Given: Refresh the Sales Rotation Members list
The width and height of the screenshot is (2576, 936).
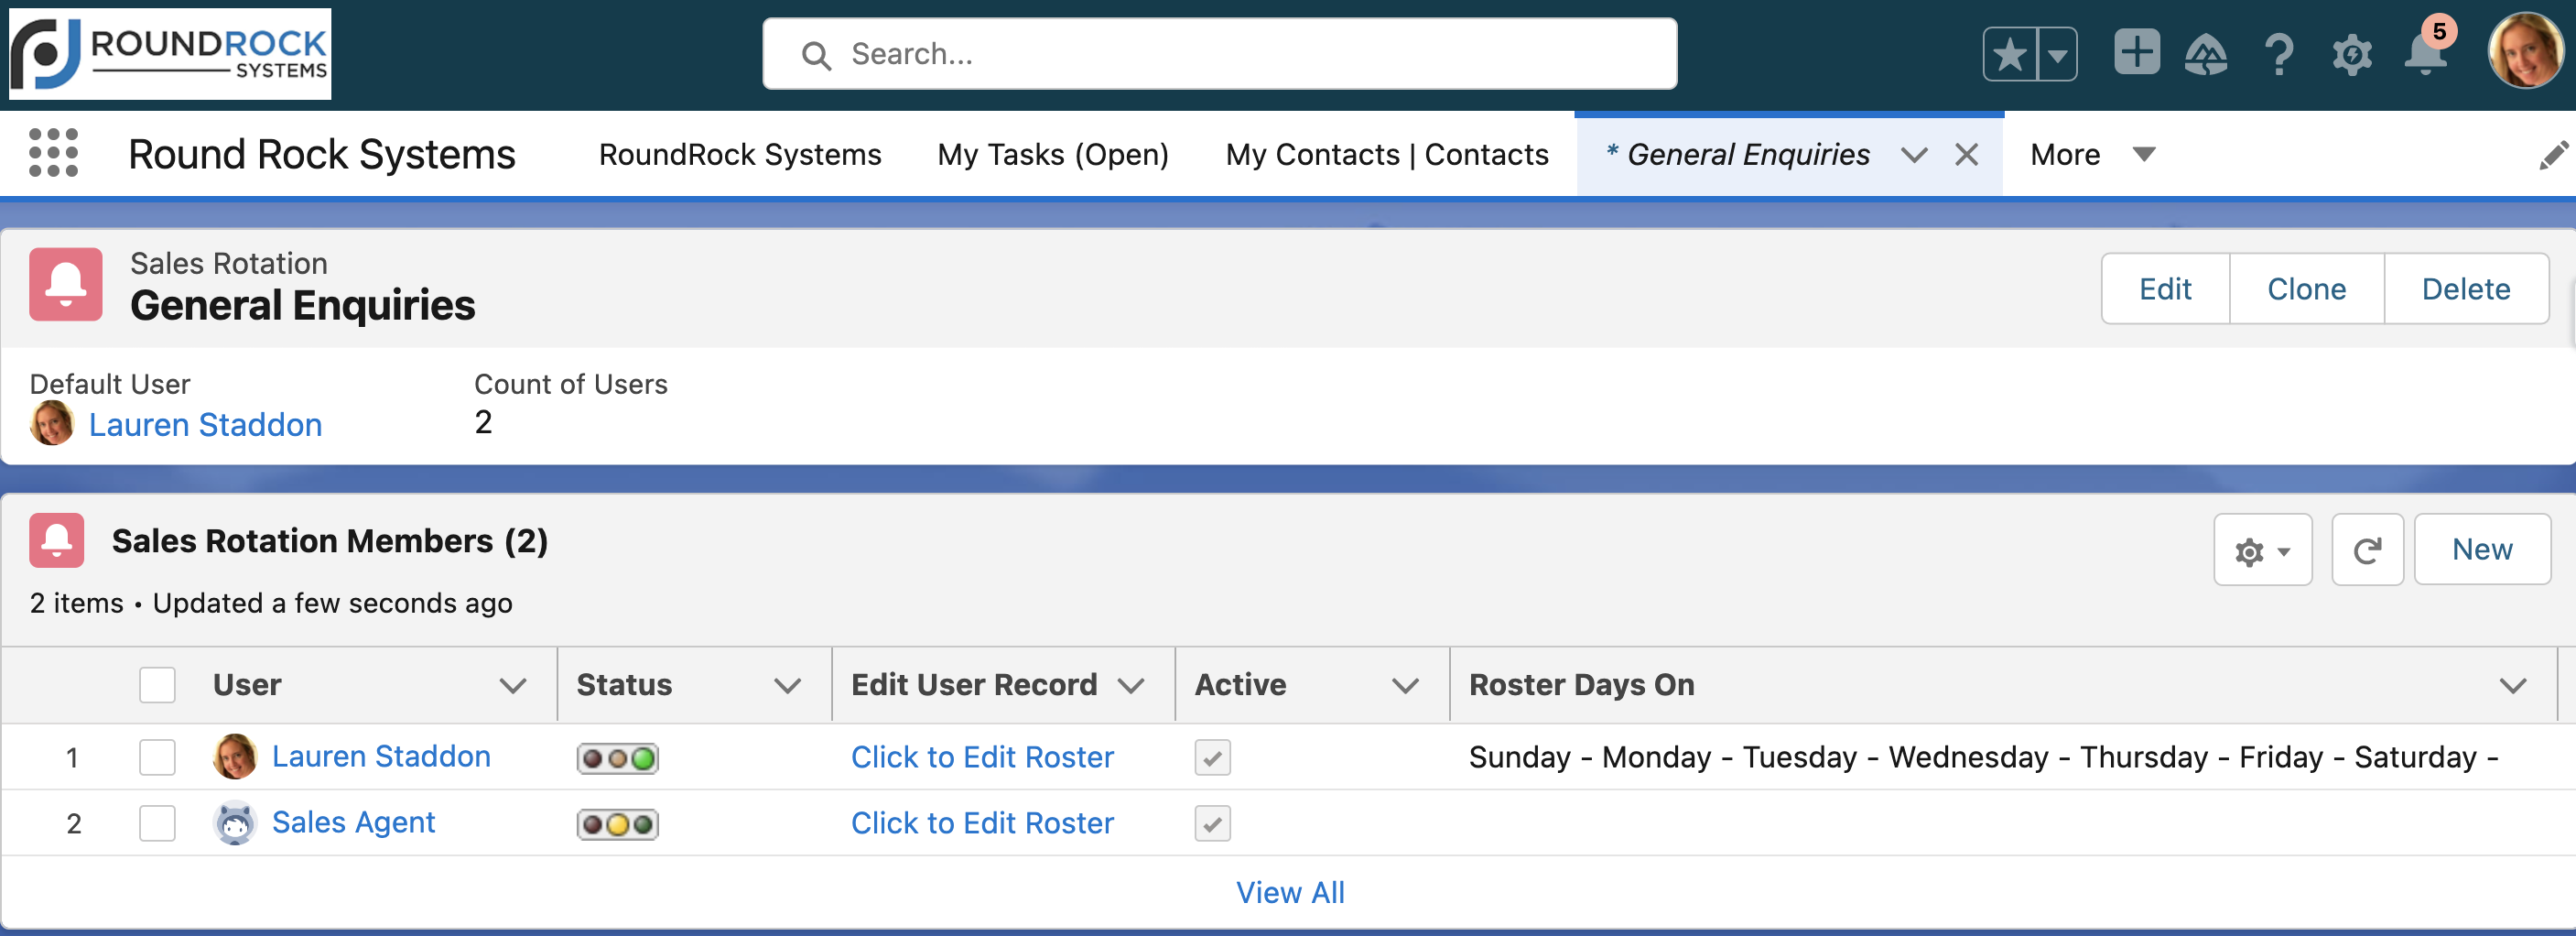Looking at the screenshot, I should coord(2367,549).
